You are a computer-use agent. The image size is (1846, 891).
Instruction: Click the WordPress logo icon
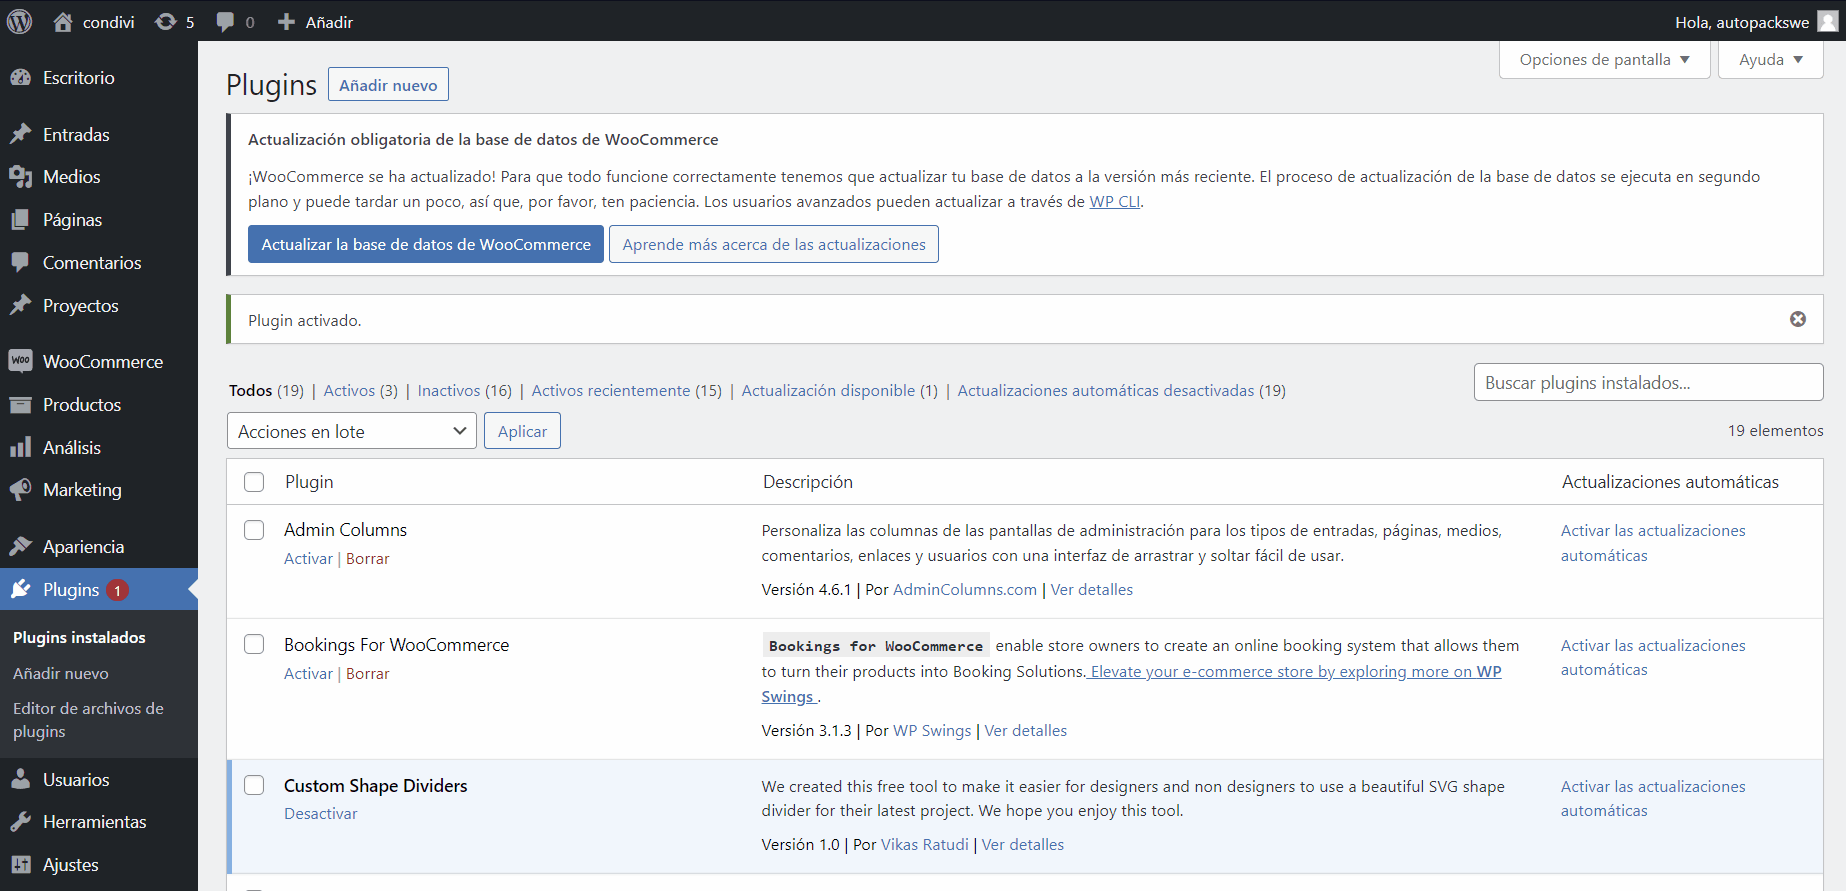(x=20, y=21)
